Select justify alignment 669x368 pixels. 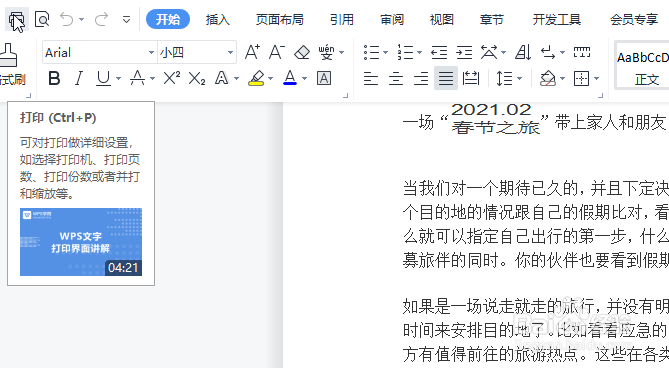pos(446,78)
